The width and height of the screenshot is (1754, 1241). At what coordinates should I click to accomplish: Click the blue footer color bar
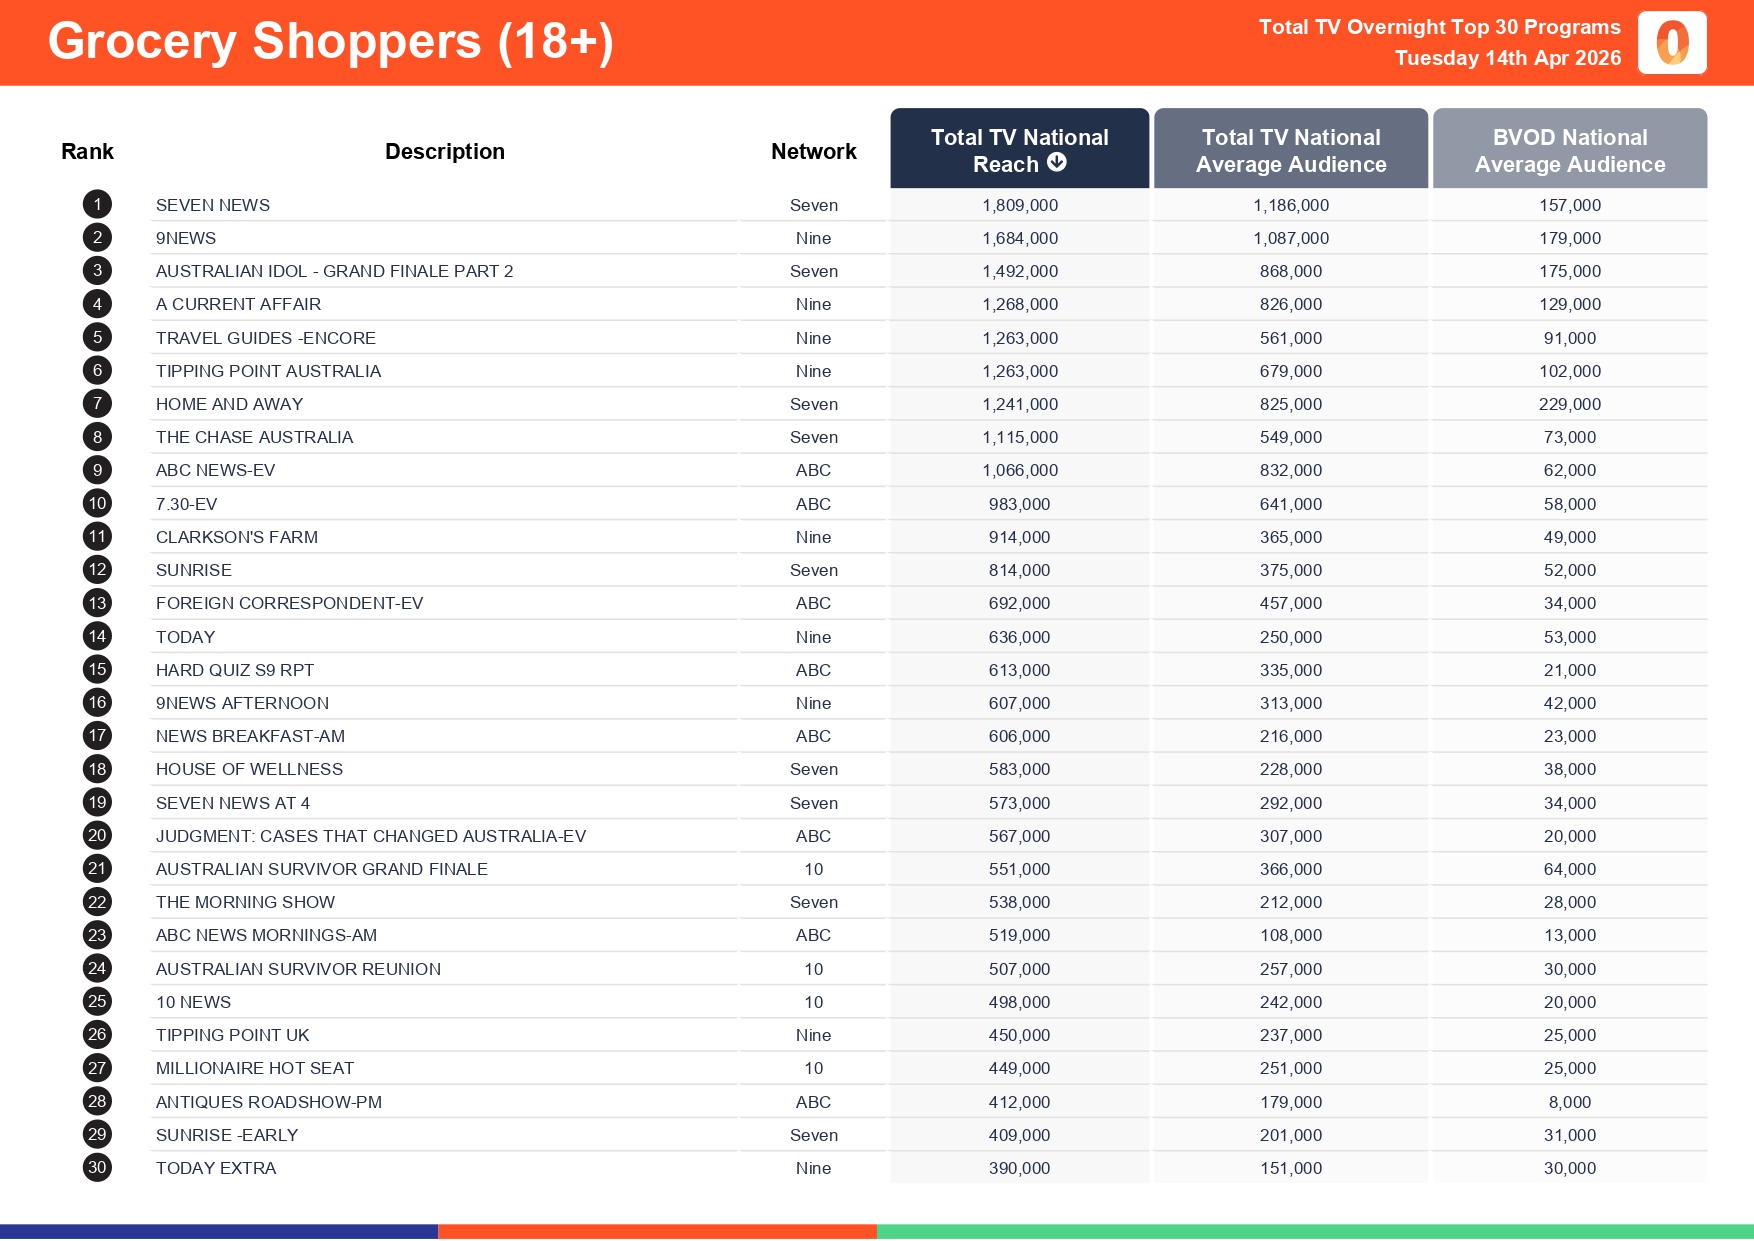pos(218,1232)
